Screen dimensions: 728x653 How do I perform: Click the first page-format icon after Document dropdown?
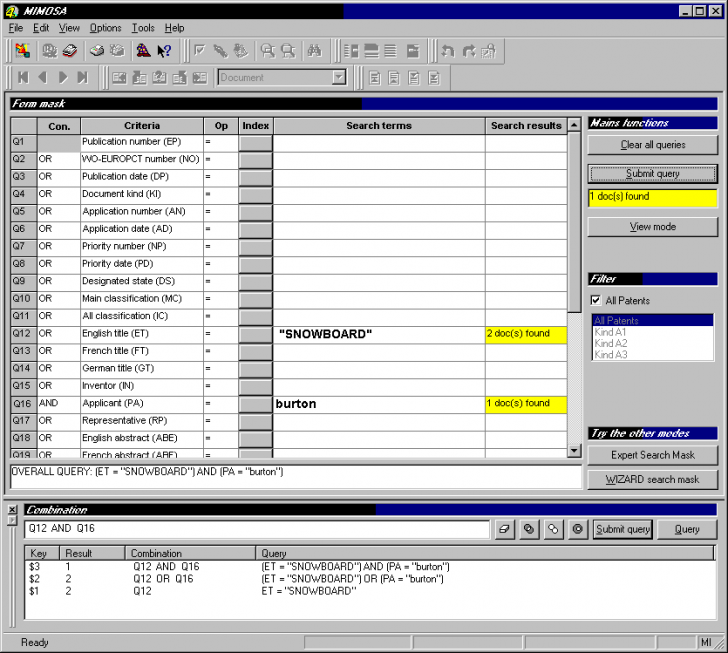[374, 78]
